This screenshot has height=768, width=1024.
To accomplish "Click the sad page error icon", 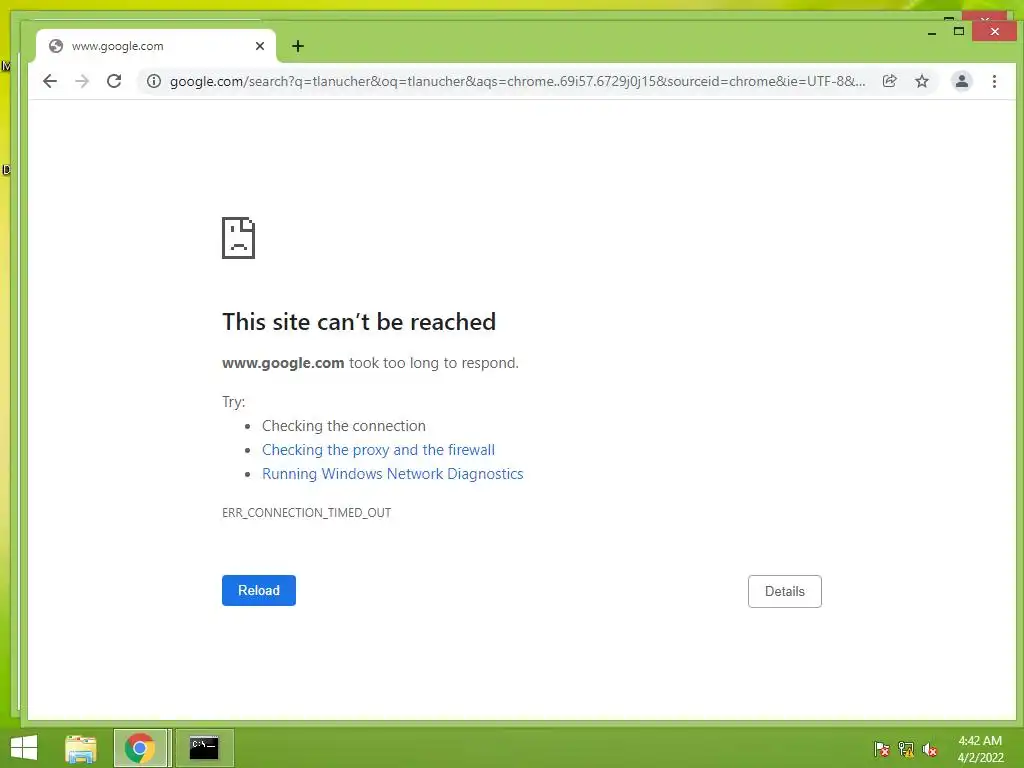I will (238, 238).
